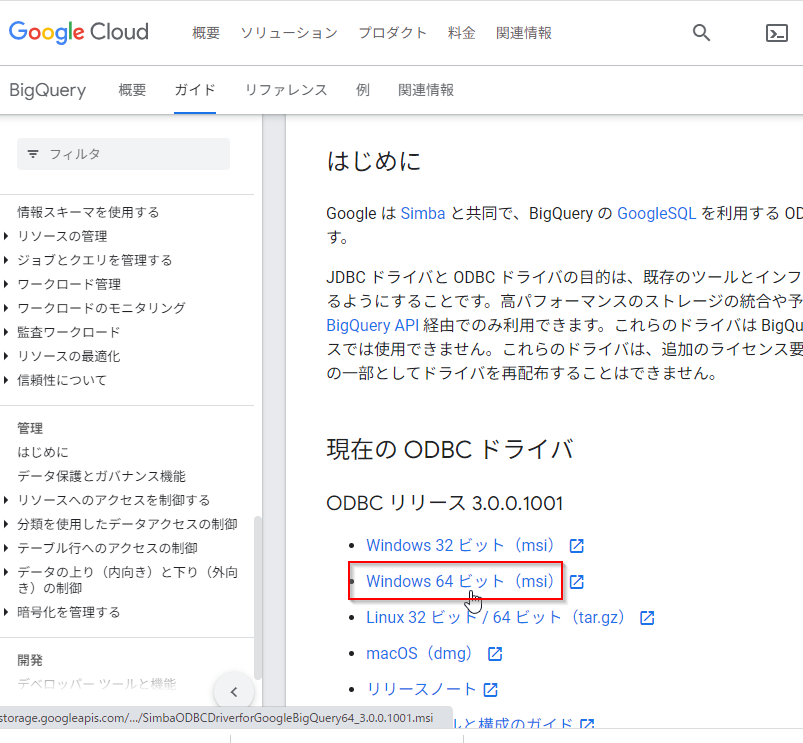
Task: Expand データの上り（内向き）と下り item
Action: (x=6, y=572)
